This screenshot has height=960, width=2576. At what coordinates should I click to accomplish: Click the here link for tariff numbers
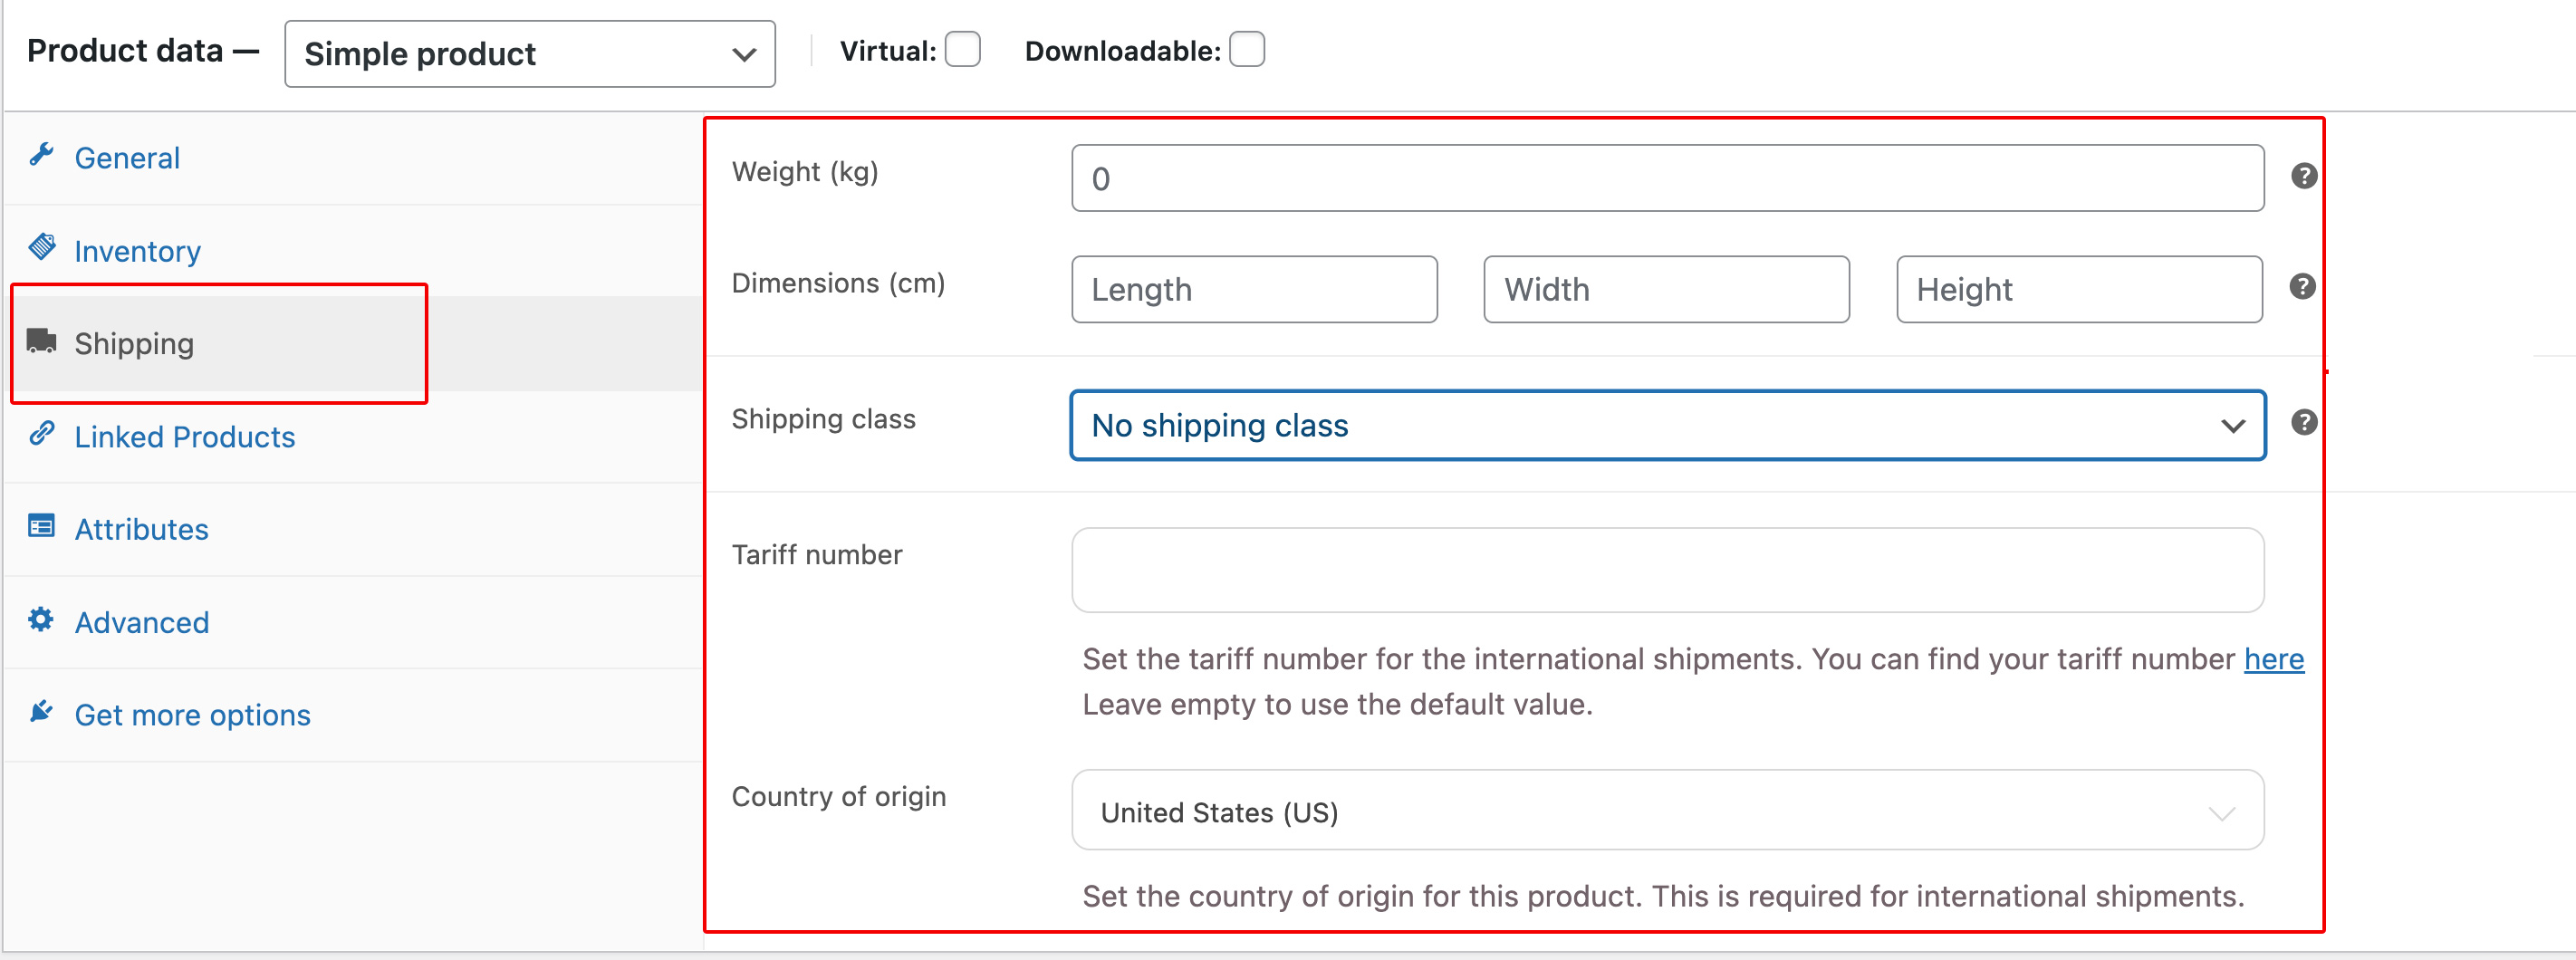pyautogui.click(x=2274, y=659)
